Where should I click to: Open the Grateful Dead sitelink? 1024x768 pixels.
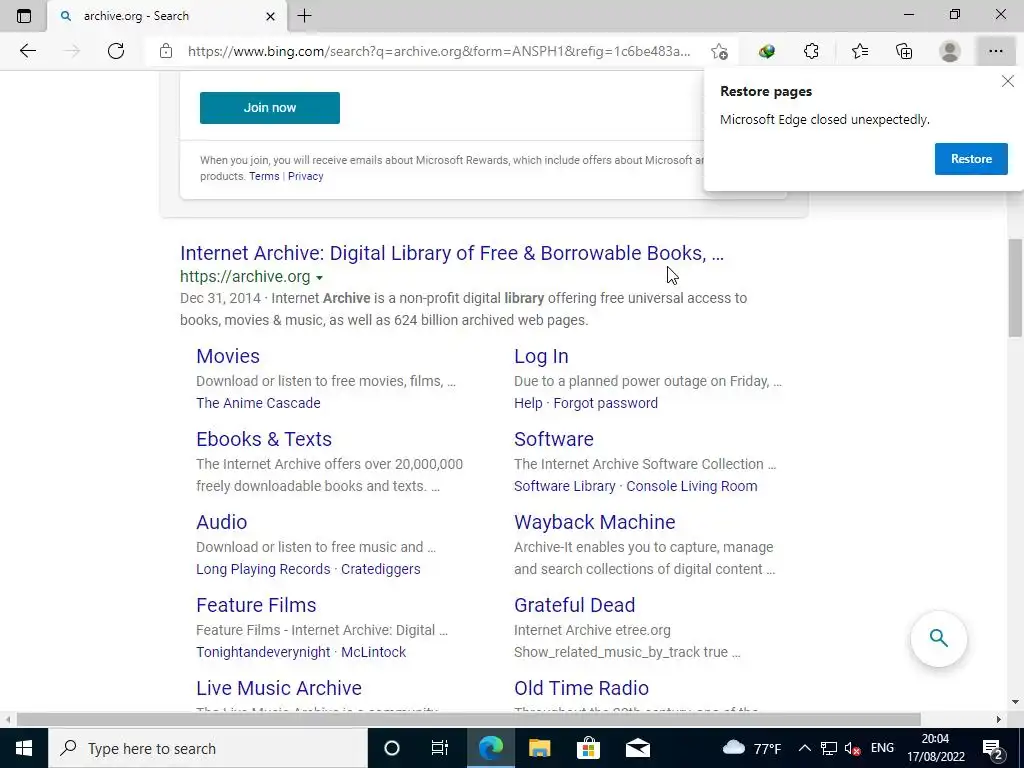pos(575,605)
